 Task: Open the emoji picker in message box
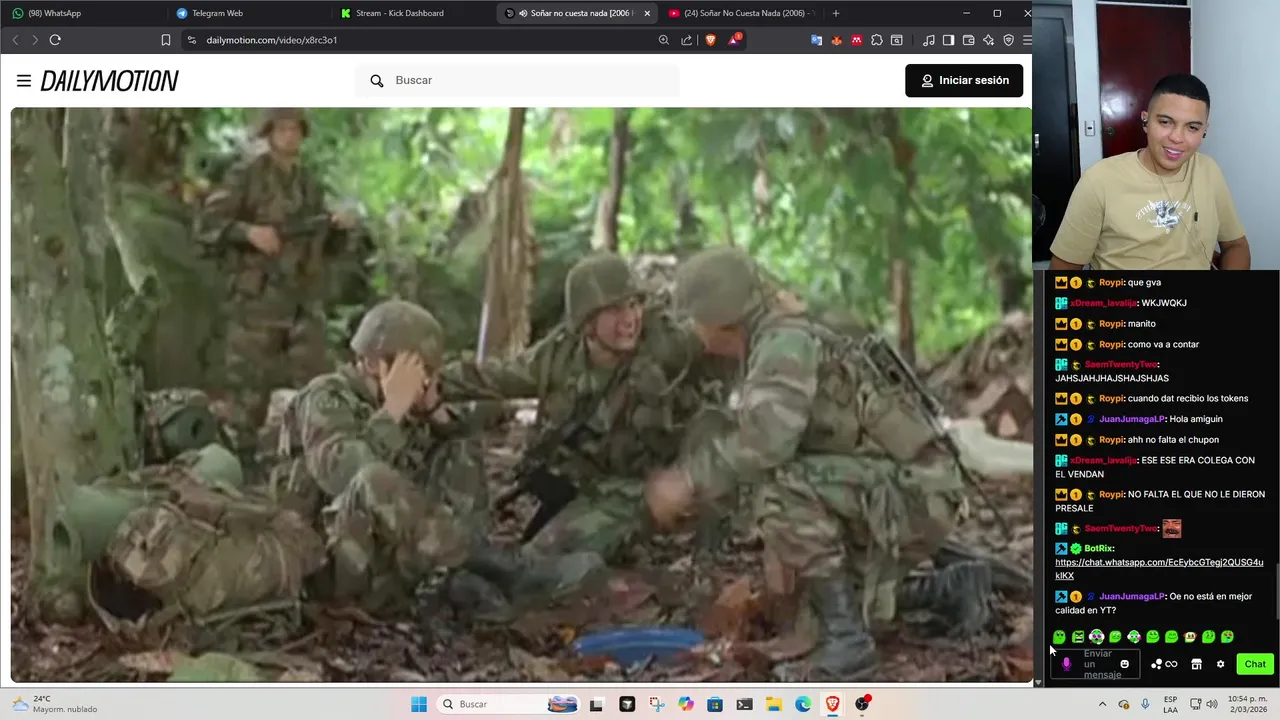point(1124,664)
